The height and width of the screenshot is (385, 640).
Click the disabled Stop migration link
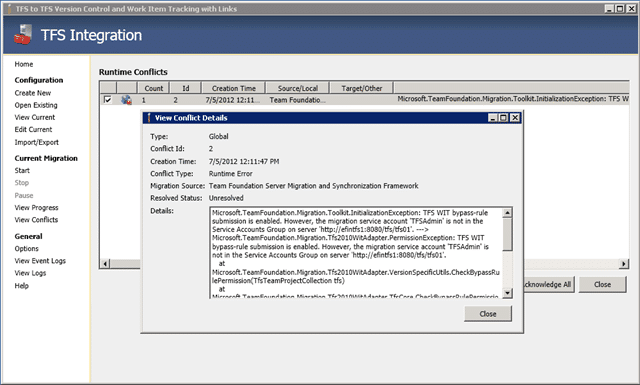tap(22, 182)
